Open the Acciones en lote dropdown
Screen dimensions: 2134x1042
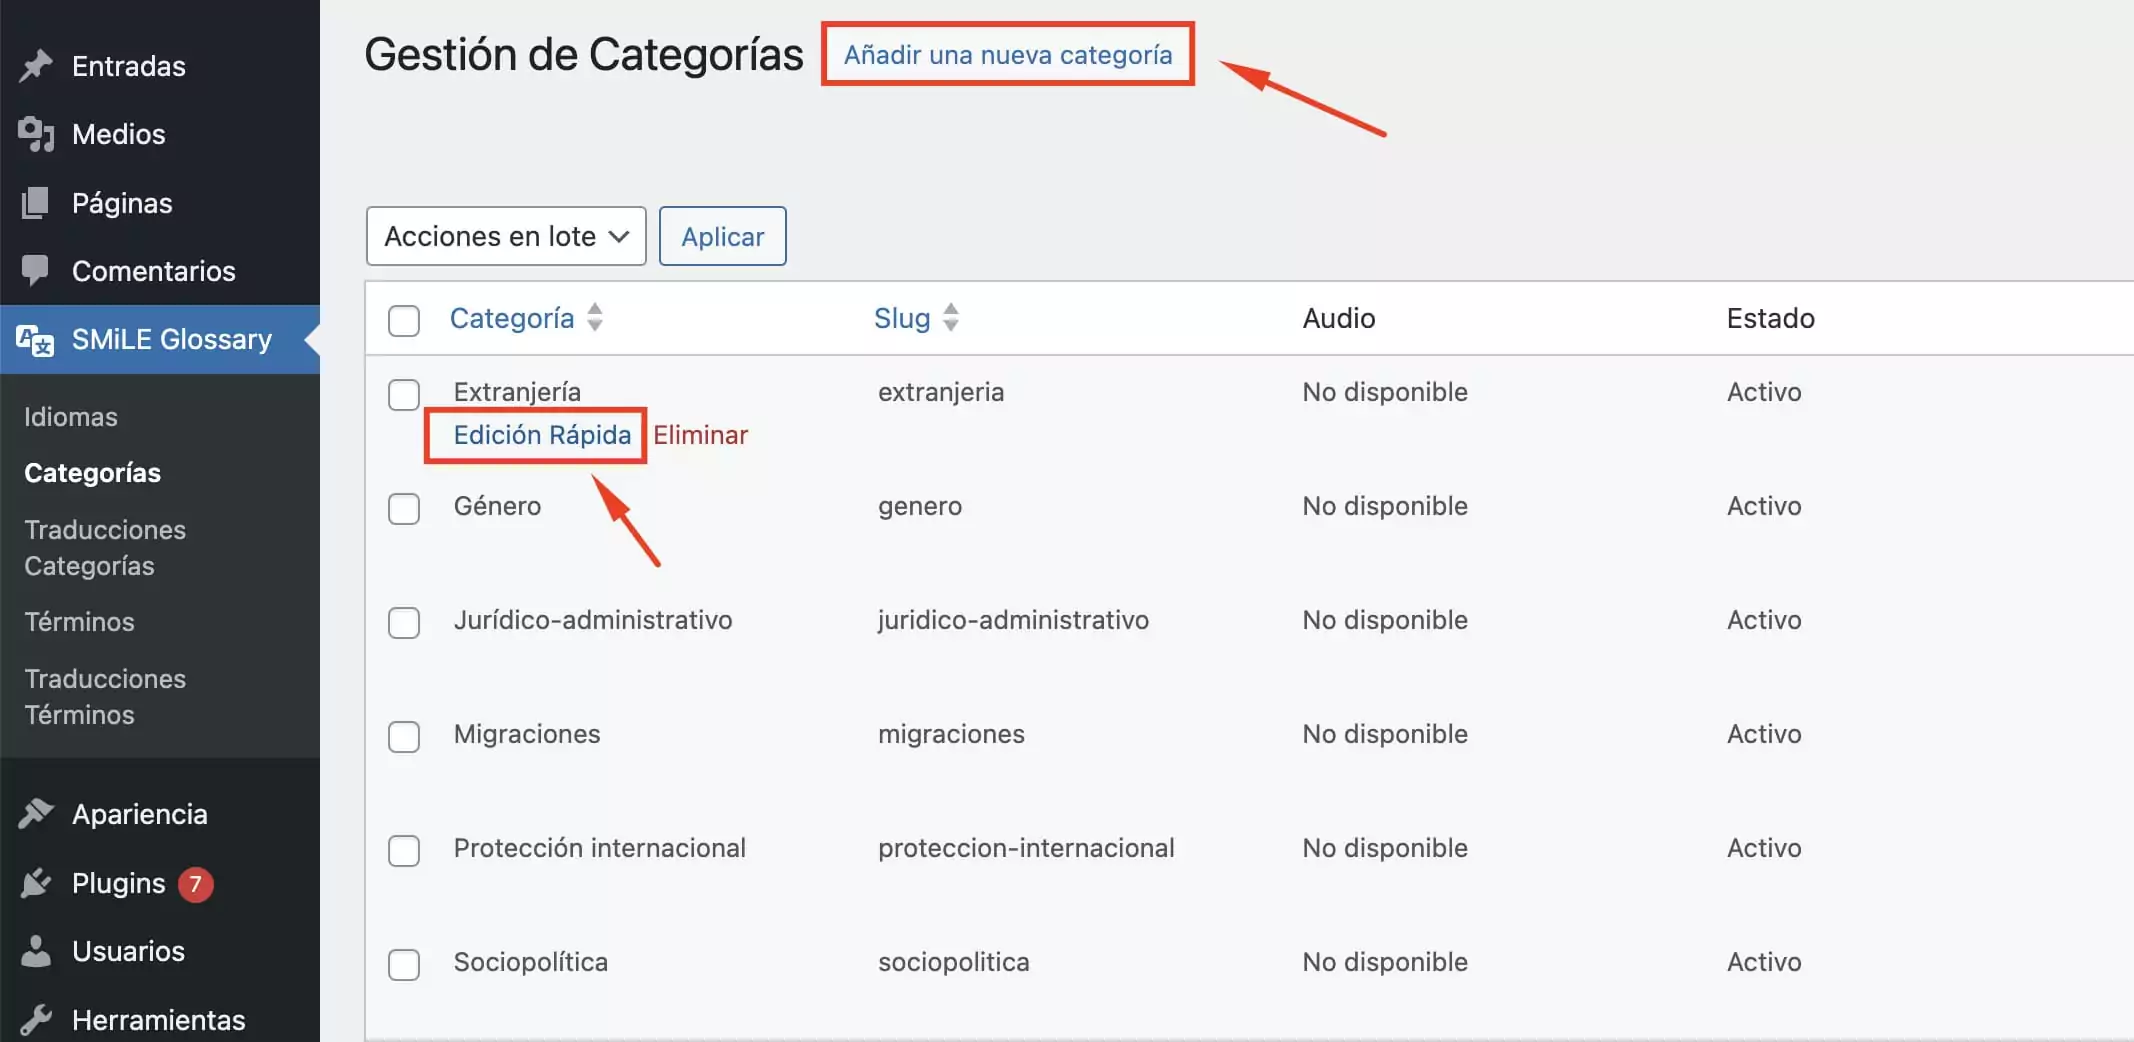point(506,236)
